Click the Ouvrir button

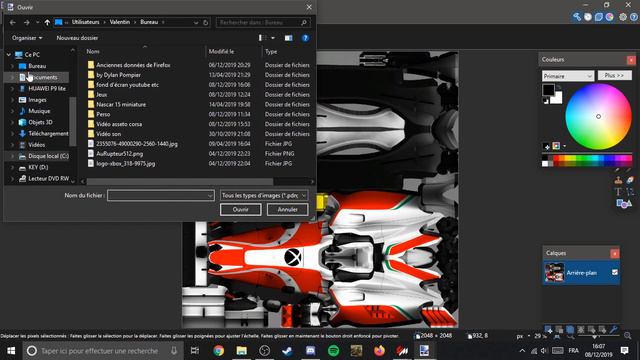pyautogui.click(x=241, y=209)
